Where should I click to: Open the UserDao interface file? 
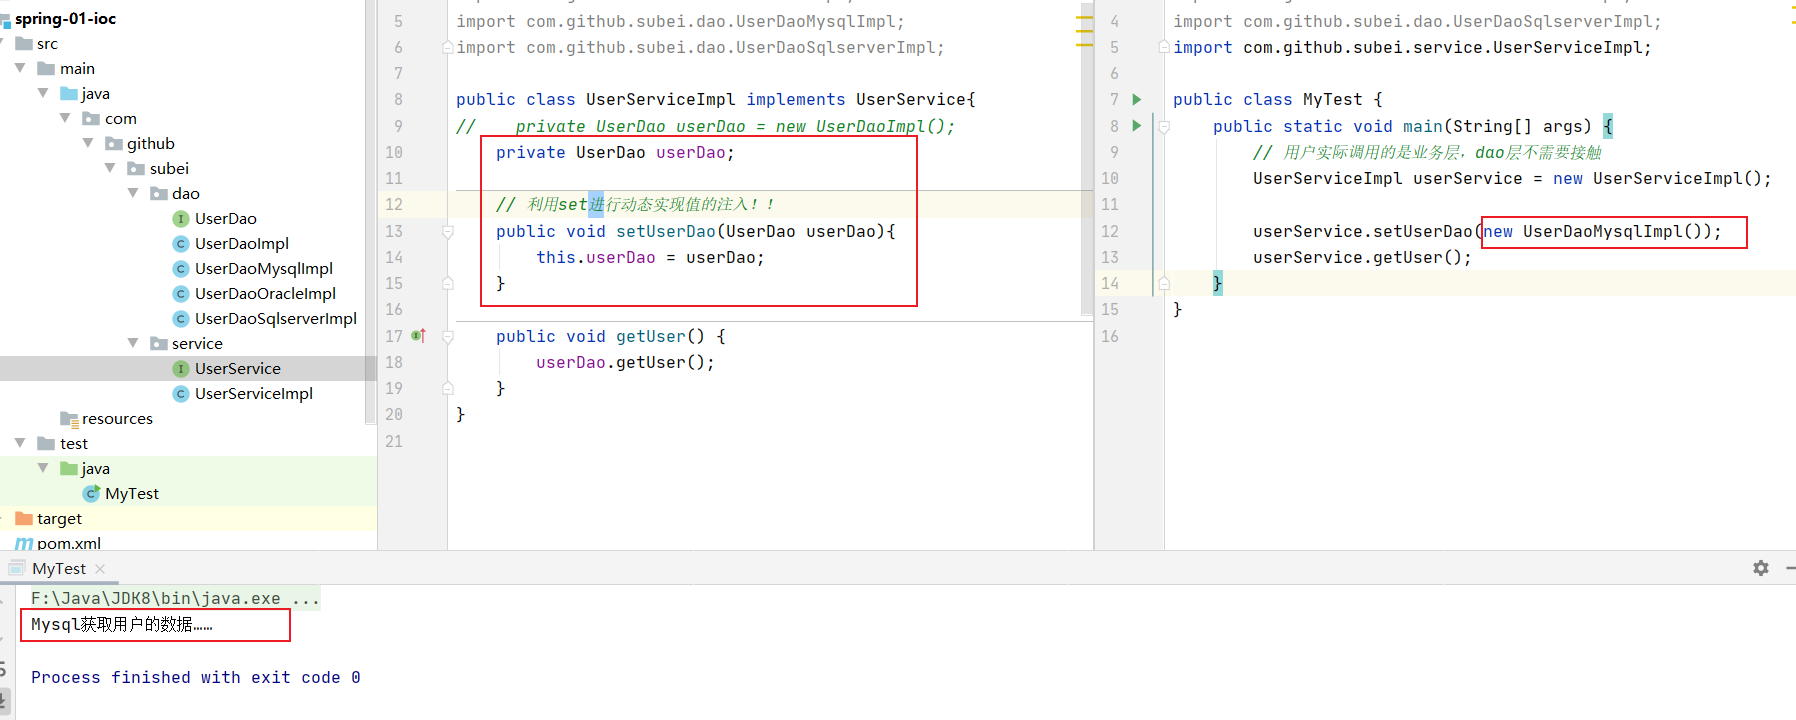(225, 218)
